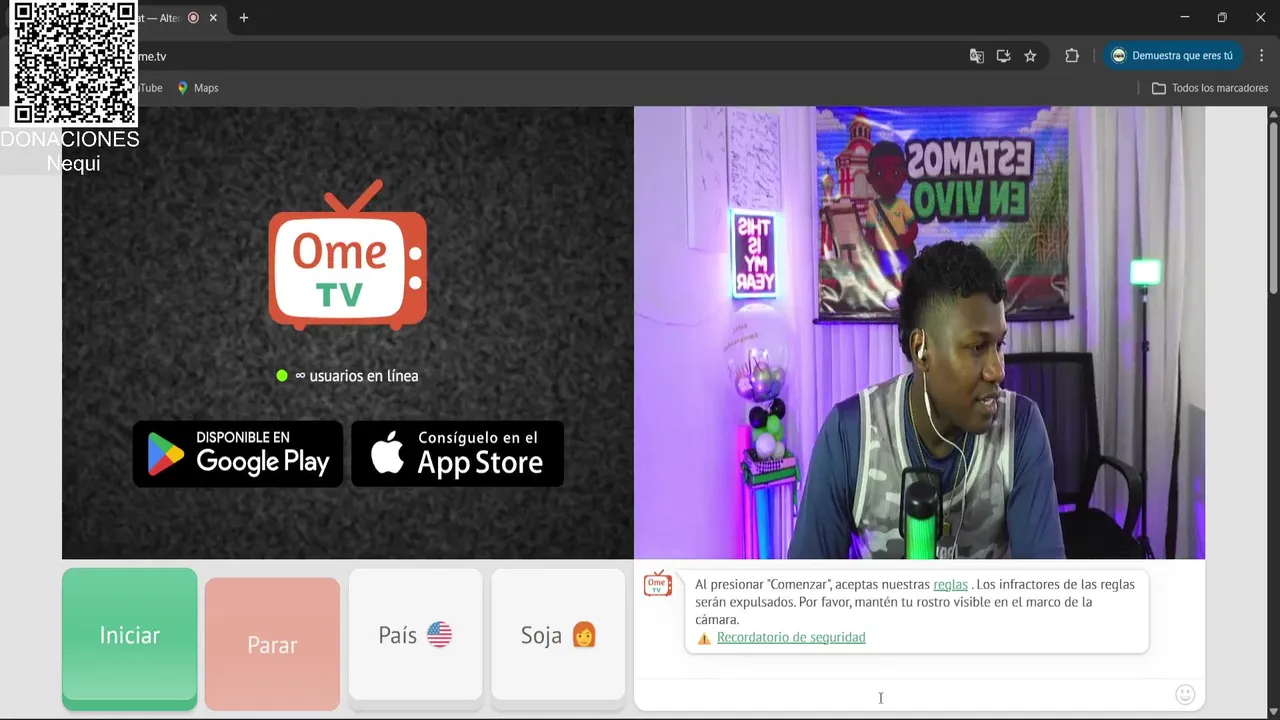This screenshot has height=720, width=1280.
Task: Open the Todos los marcadores folder
Action: (x=1210, y=88)
